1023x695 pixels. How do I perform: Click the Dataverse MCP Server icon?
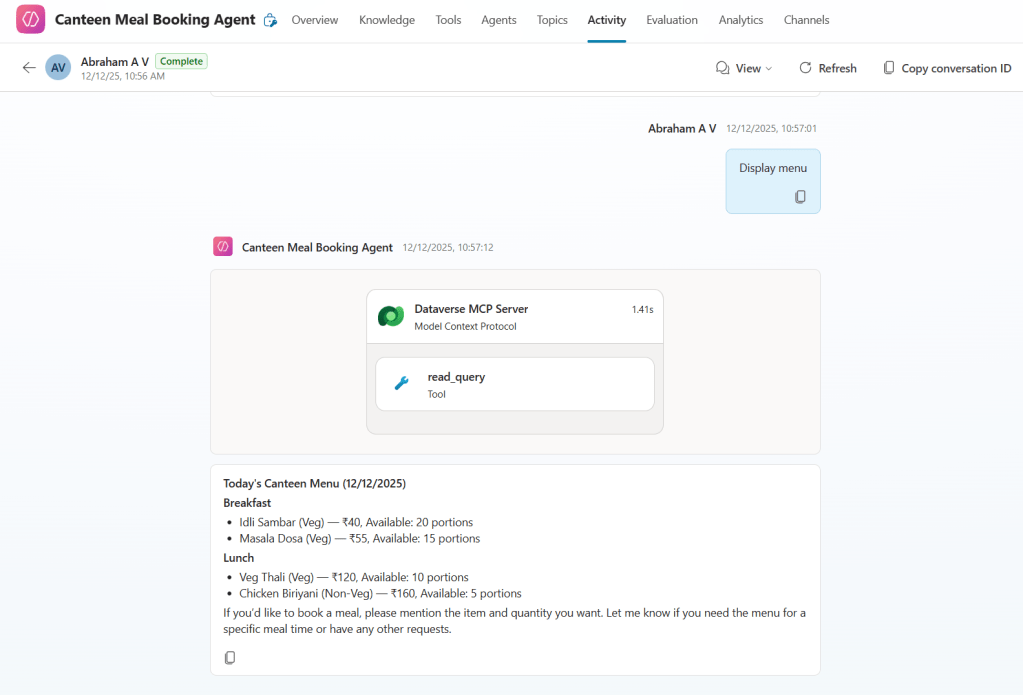pyautogui.click(x=391, y=316)
